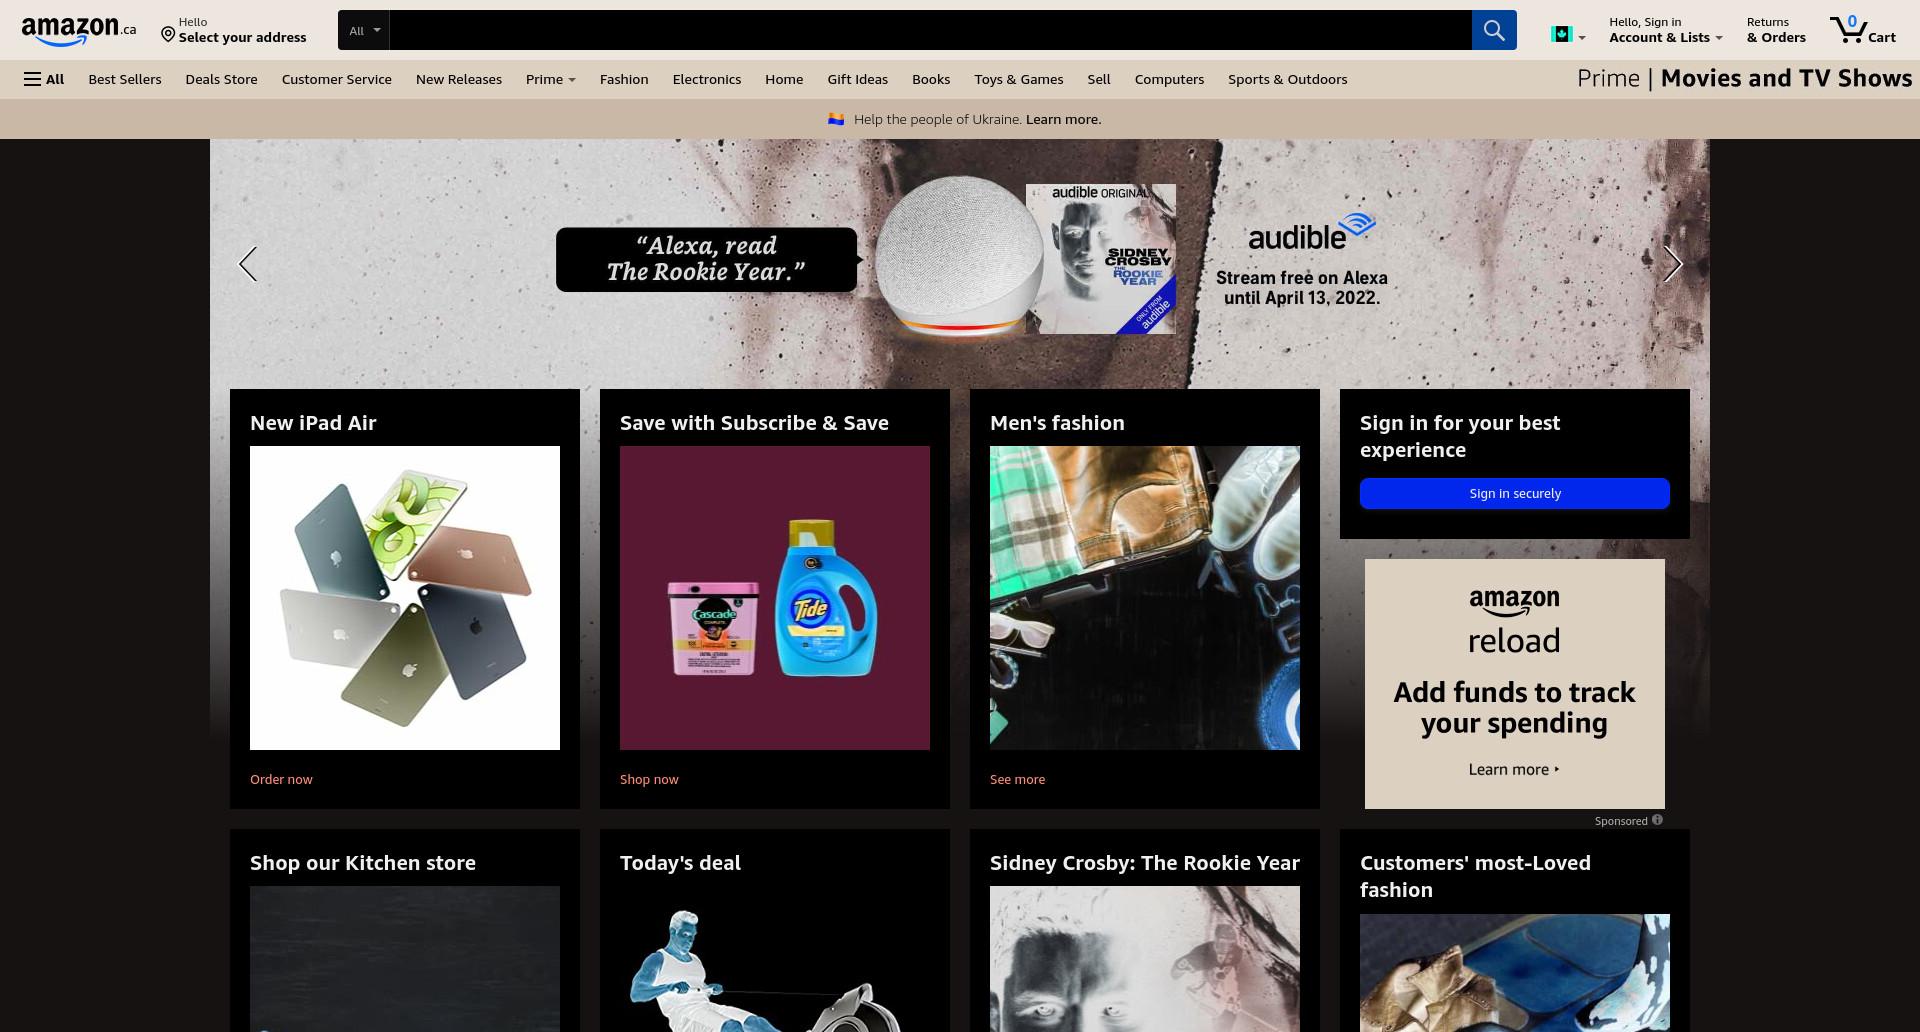Viewport: 1920px width, 1032px height.
Task: Open the Men's fashion image
Action: (1145, 598)
